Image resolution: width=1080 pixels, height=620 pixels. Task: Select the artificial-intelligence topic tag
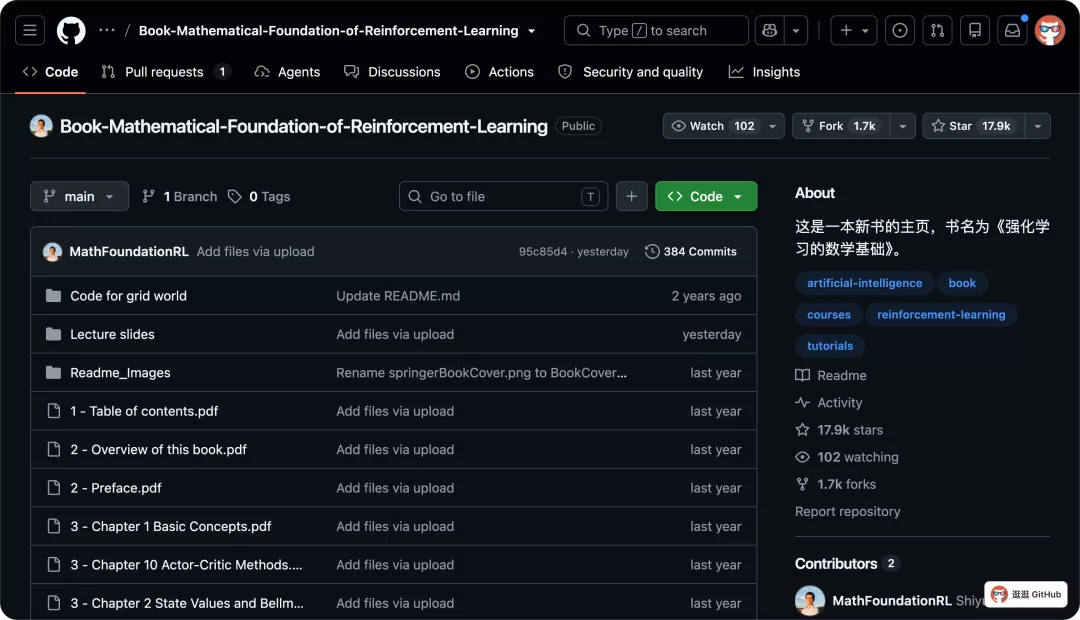pyautogui.click(x=864, y=283)
